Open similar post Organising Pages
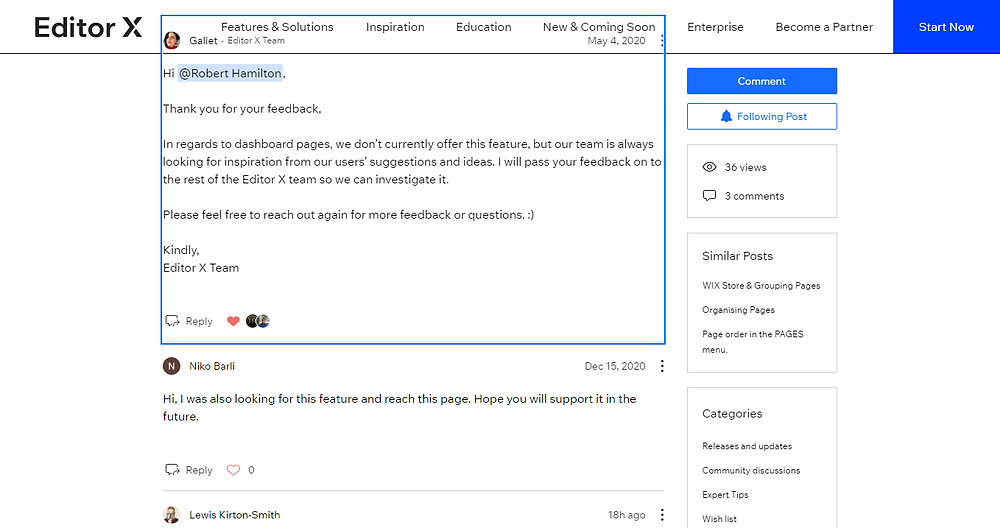 coord(739,310)
